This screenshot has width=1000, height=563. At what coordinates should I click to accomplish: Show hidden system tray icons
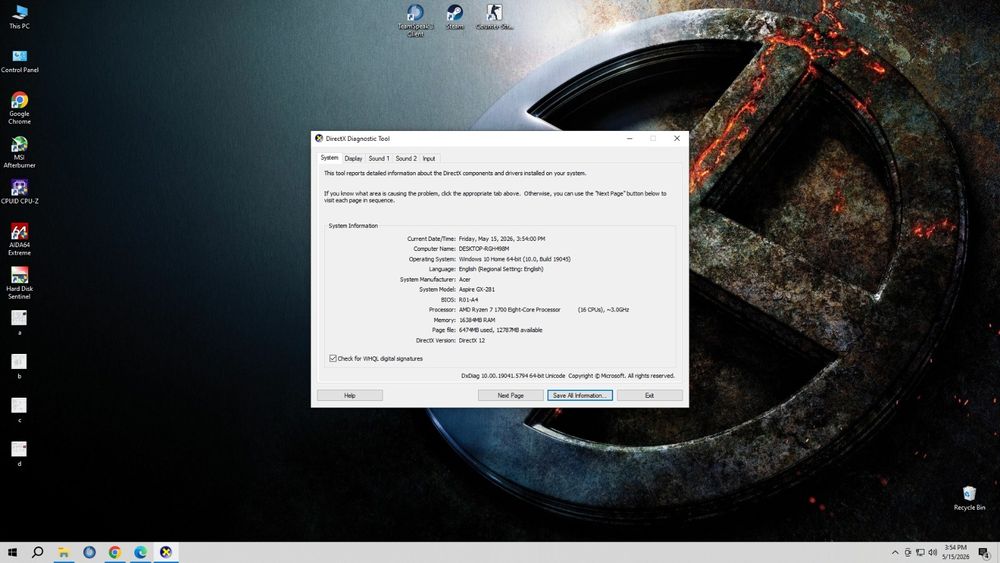(x=895, y=552)
